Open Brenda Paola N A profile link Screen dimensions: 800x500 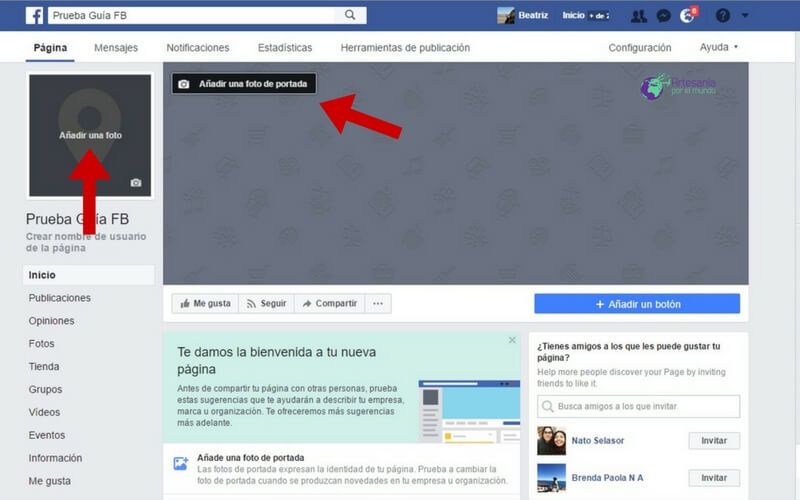[607, 478]
